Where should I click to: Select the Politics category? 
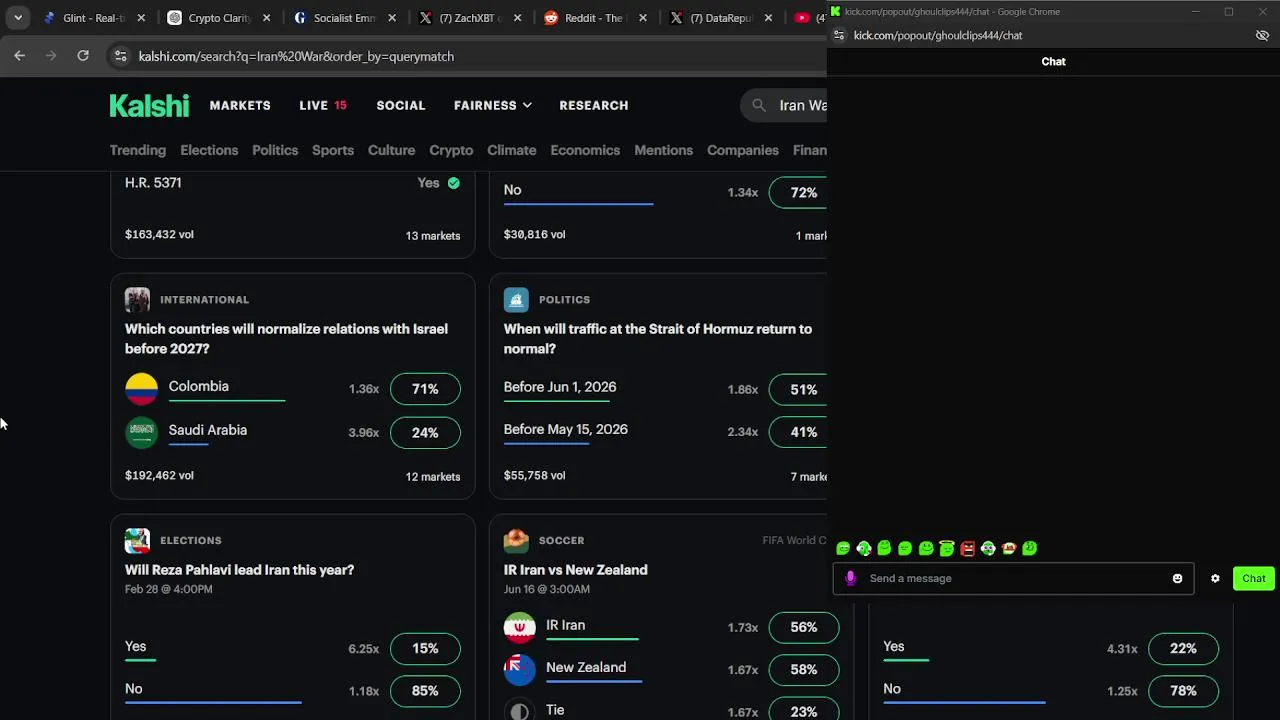coord(275,150)
